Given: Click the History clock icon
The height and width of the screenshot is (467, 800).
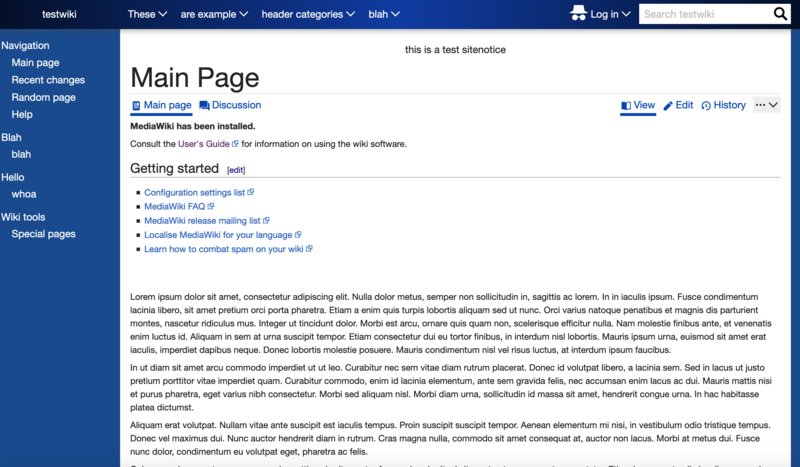Looking at the screenshot, I should click(706, 106).
